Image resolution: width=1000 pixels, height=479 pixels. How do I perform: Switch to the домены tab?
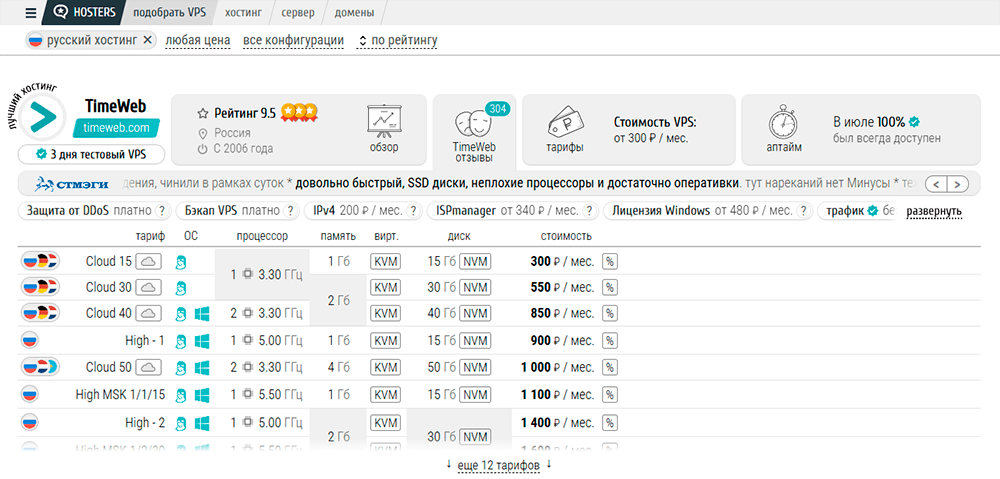(x=355, y=13)
